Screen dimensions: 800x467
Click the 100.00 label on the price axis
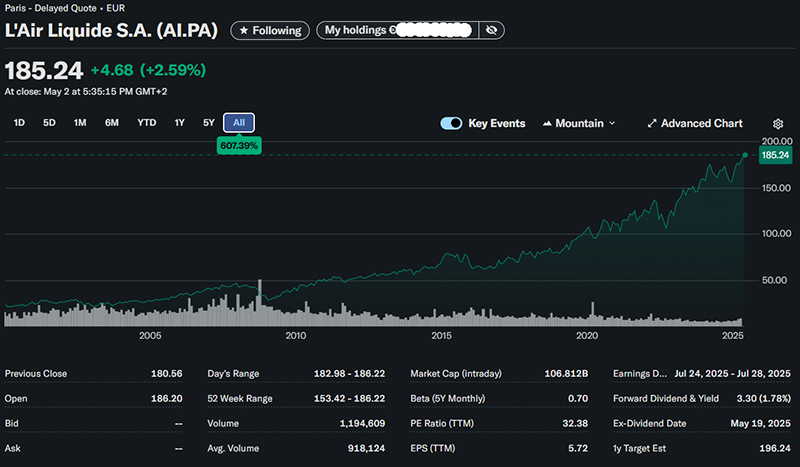point(777,234)
